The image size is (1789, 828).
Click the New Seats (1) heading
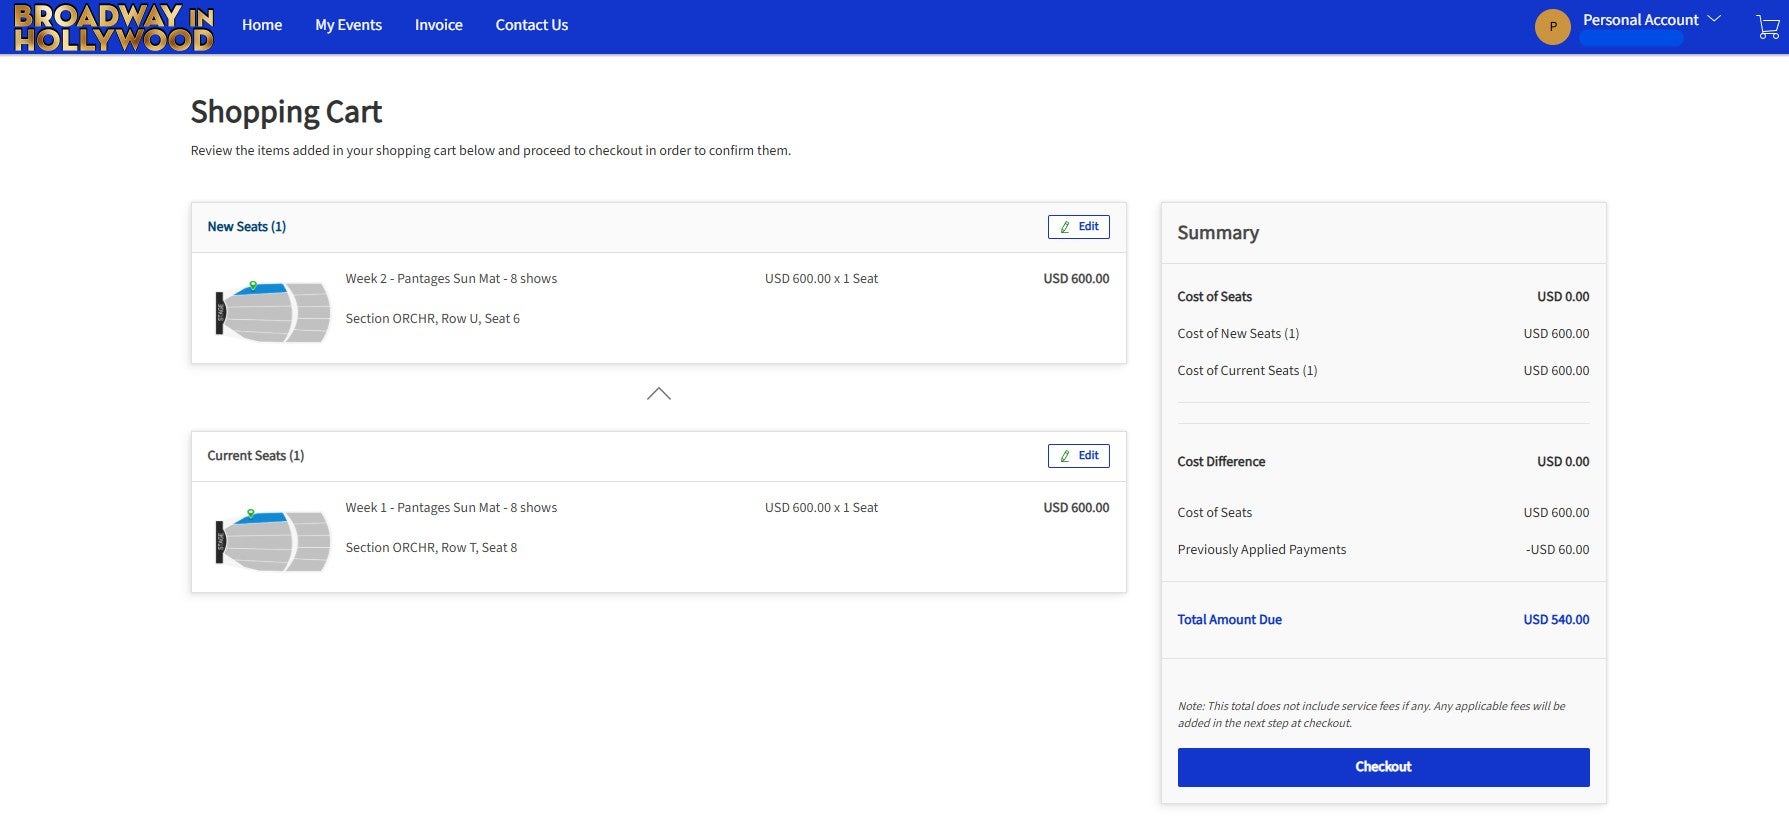click(247, 227)
